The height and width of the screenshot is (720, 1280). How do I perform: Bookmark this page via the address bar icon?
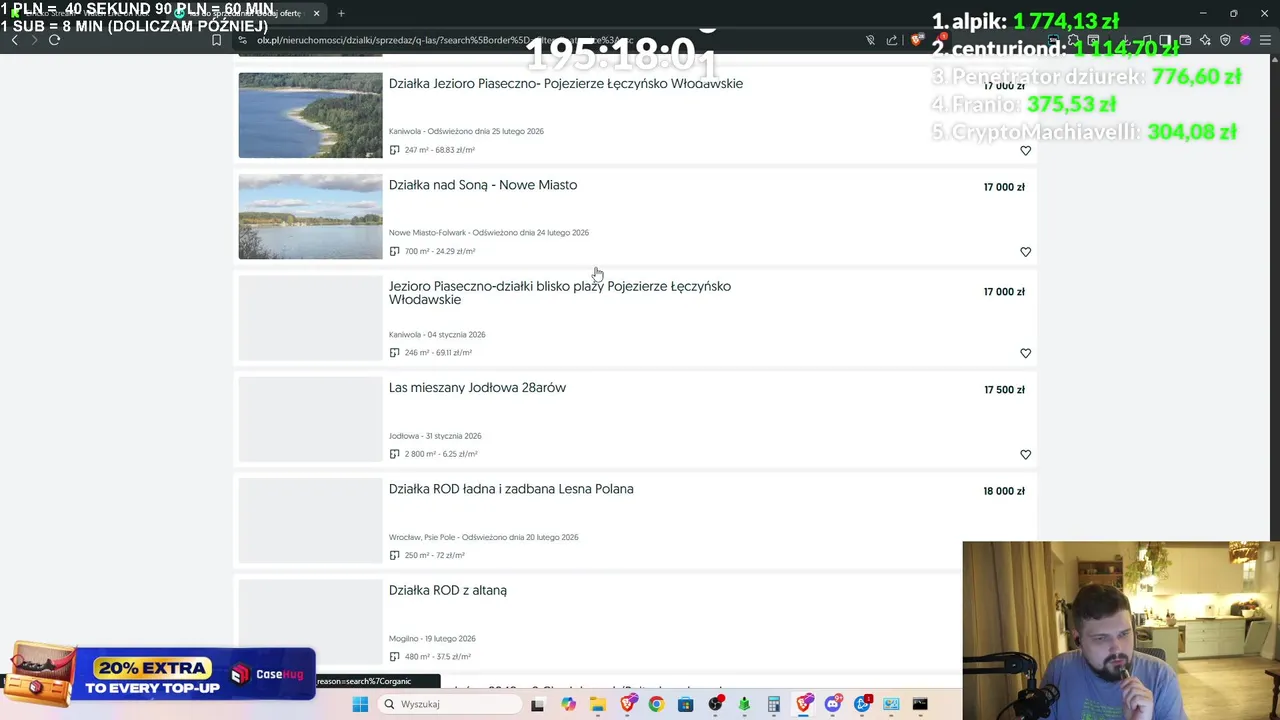216,40
